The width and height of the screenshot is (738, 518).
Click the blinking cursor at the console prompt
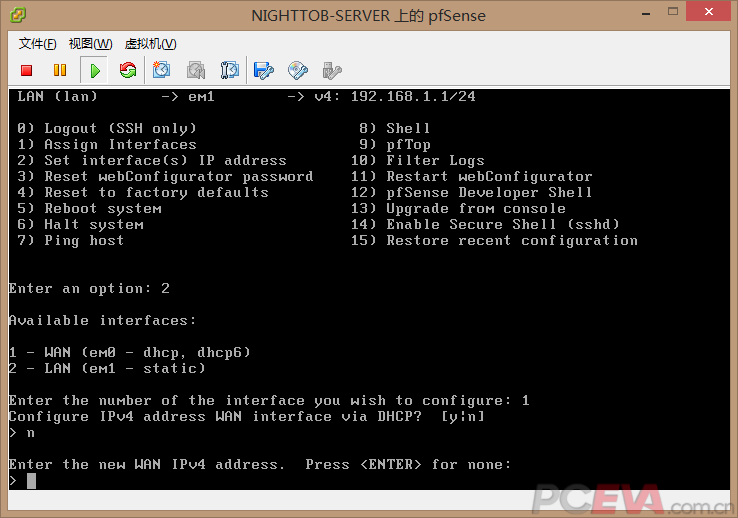[31, 481]
